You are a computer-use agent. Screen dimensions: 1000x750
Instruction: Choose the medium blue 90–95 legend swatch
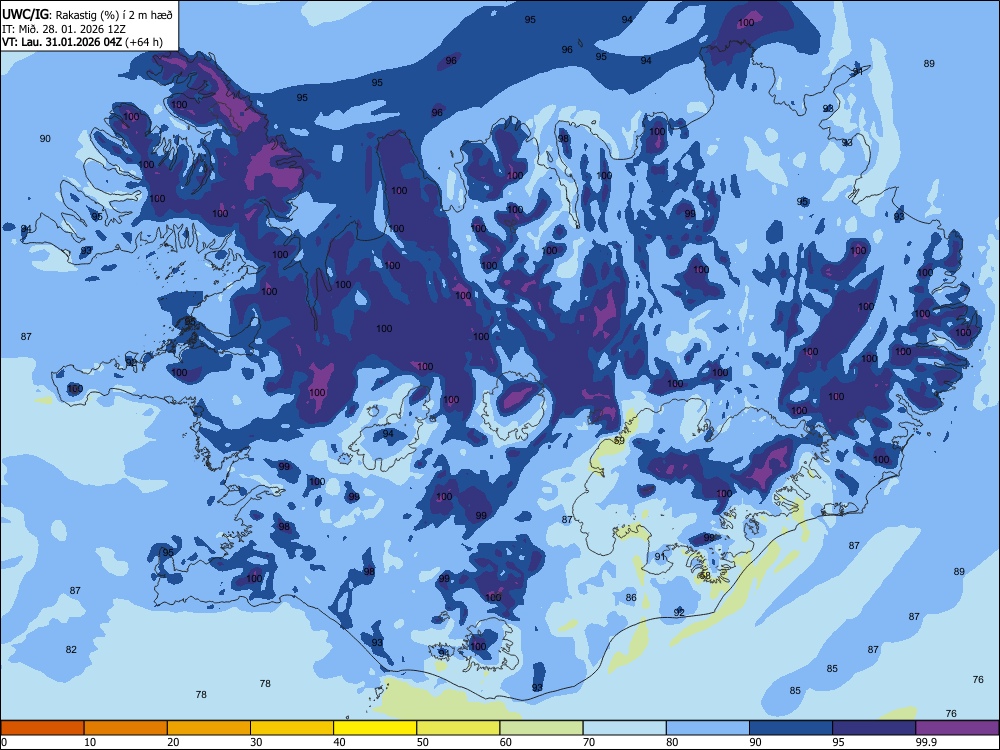[x=791, y=728]
